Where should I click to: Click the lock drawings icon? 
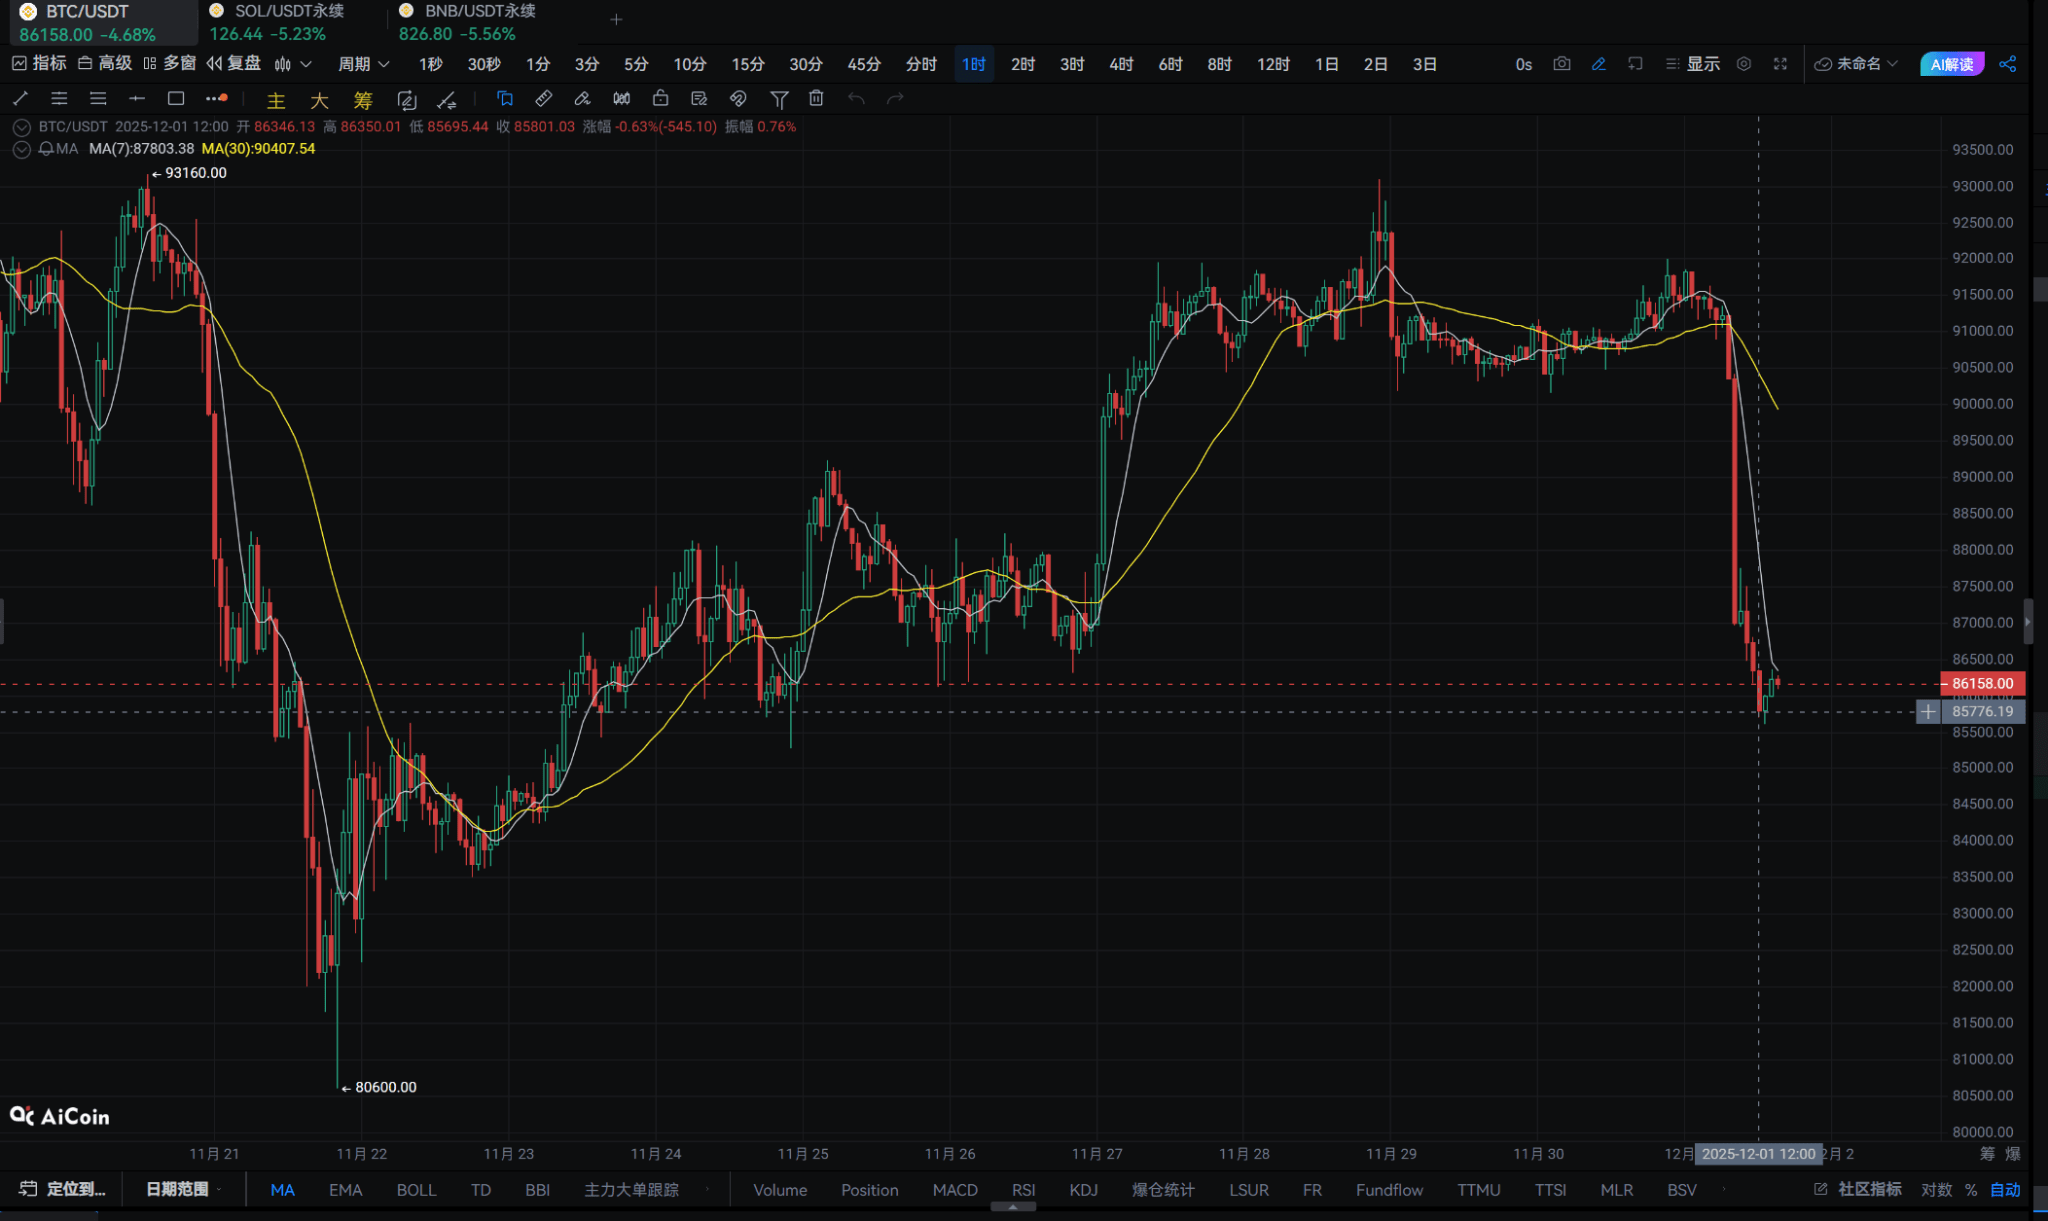tap(660, 98)
